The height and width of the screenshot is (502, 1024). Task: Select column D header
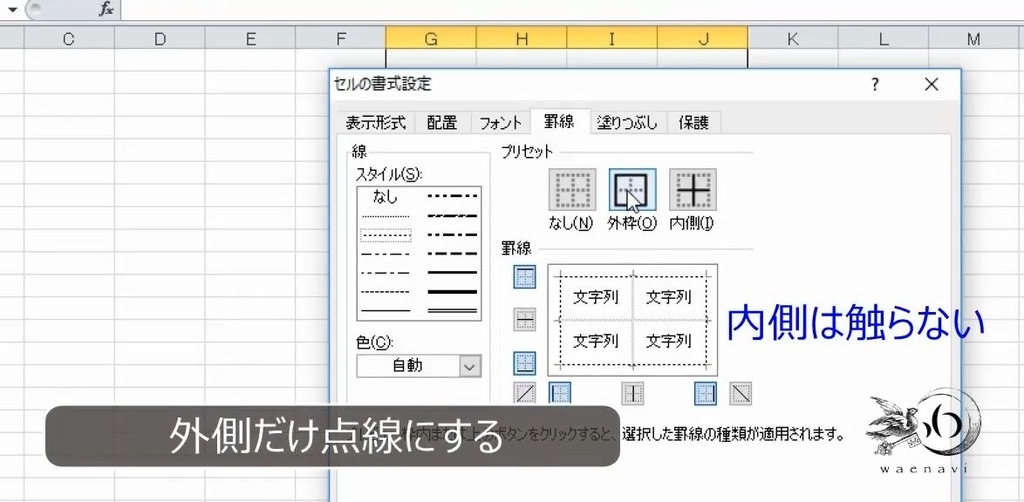point(159,39)
